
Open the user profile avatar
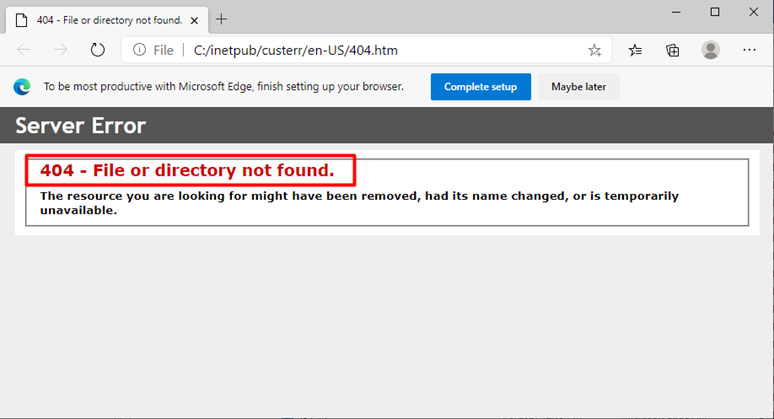(x=710, y=50)
